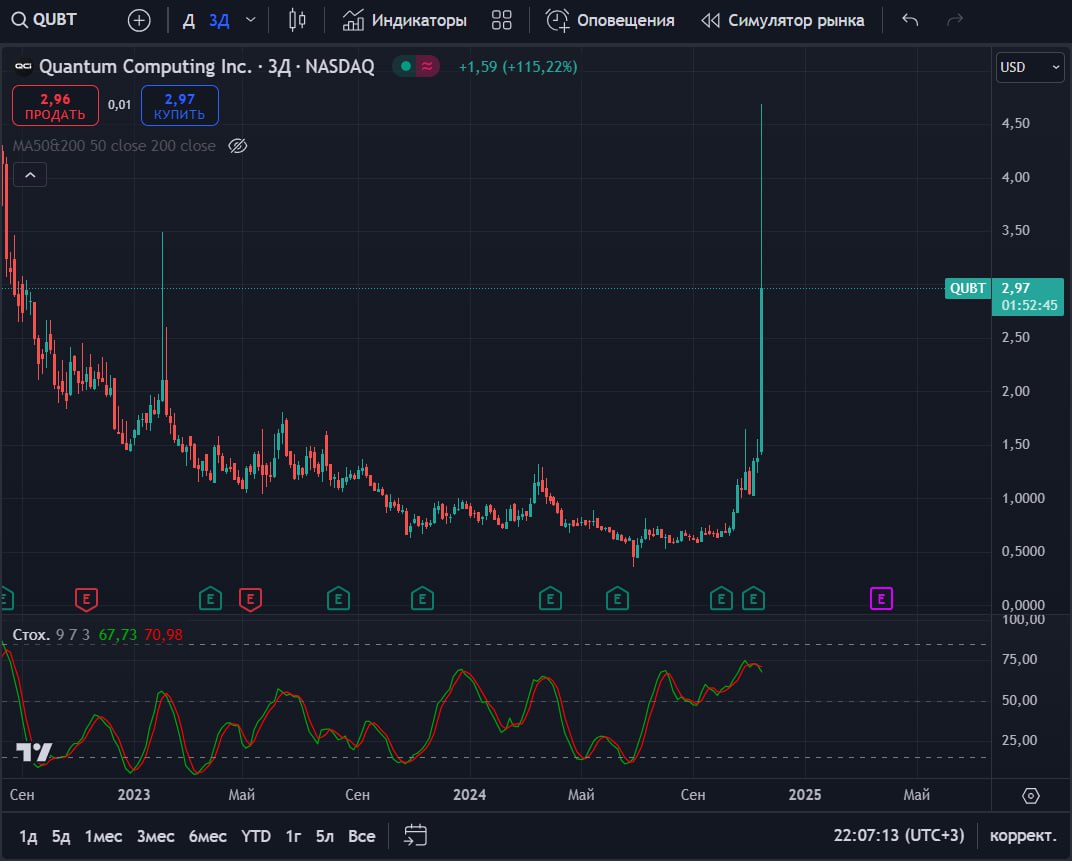Redo the chart action

(955, 21)
